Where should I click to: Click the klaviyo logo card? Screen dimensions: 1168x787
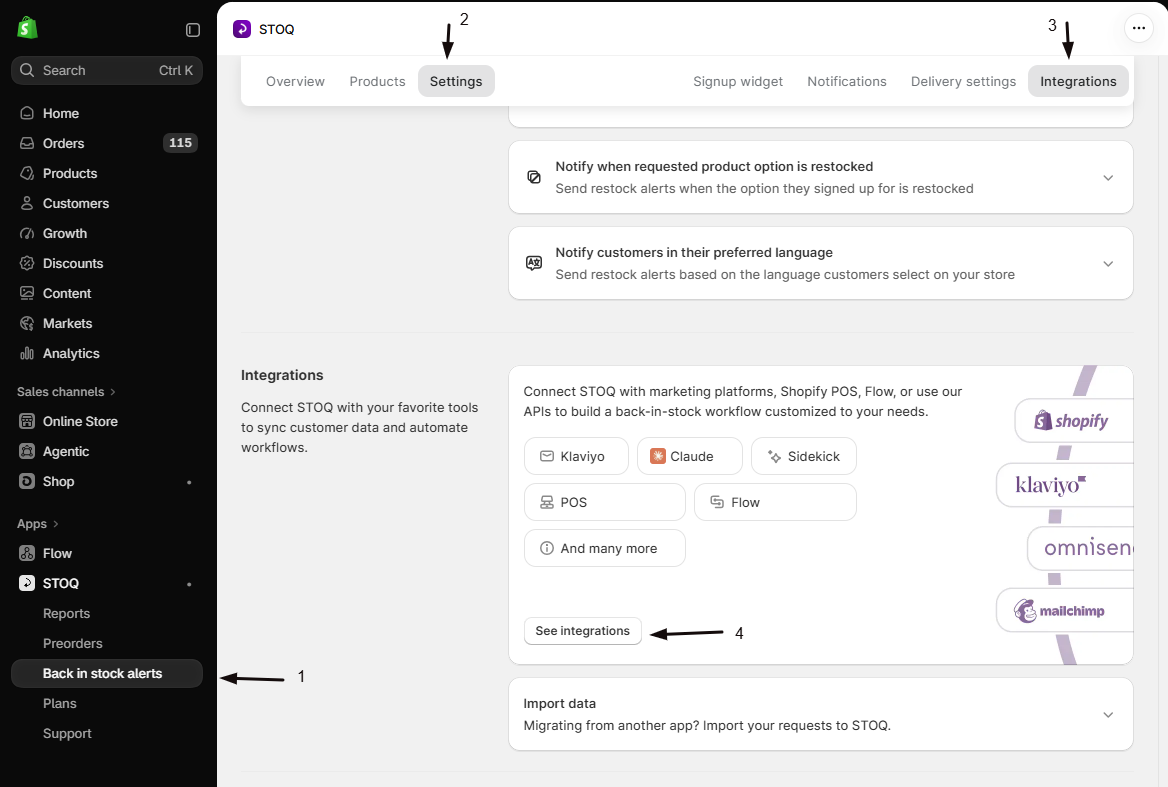point(1064,485)
